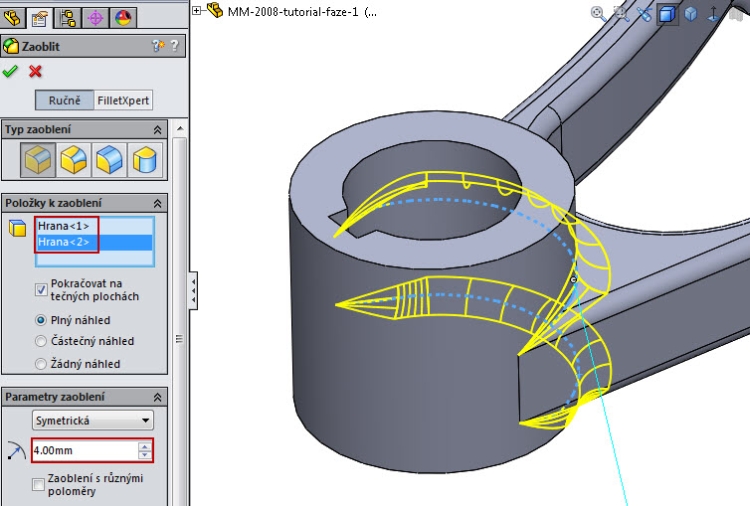Choose full round fillet type icon
This screenshot has height=506, width=750.
coord(144,160)
